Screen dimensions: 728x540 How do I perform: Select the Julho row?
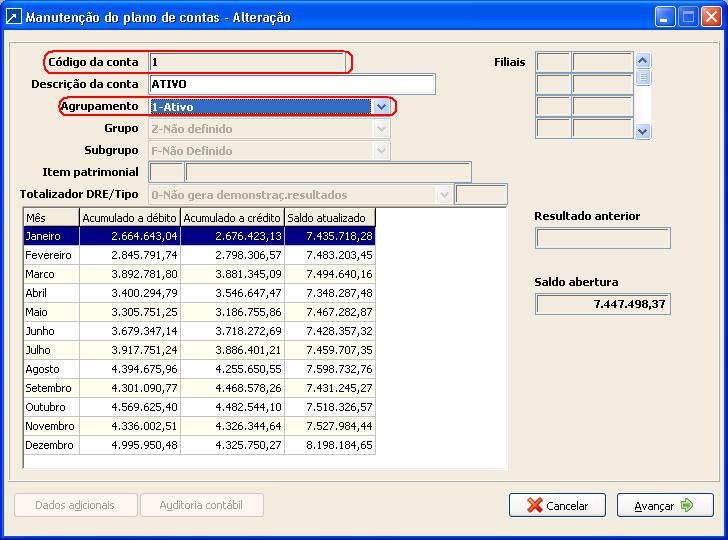tap(199, 350)
